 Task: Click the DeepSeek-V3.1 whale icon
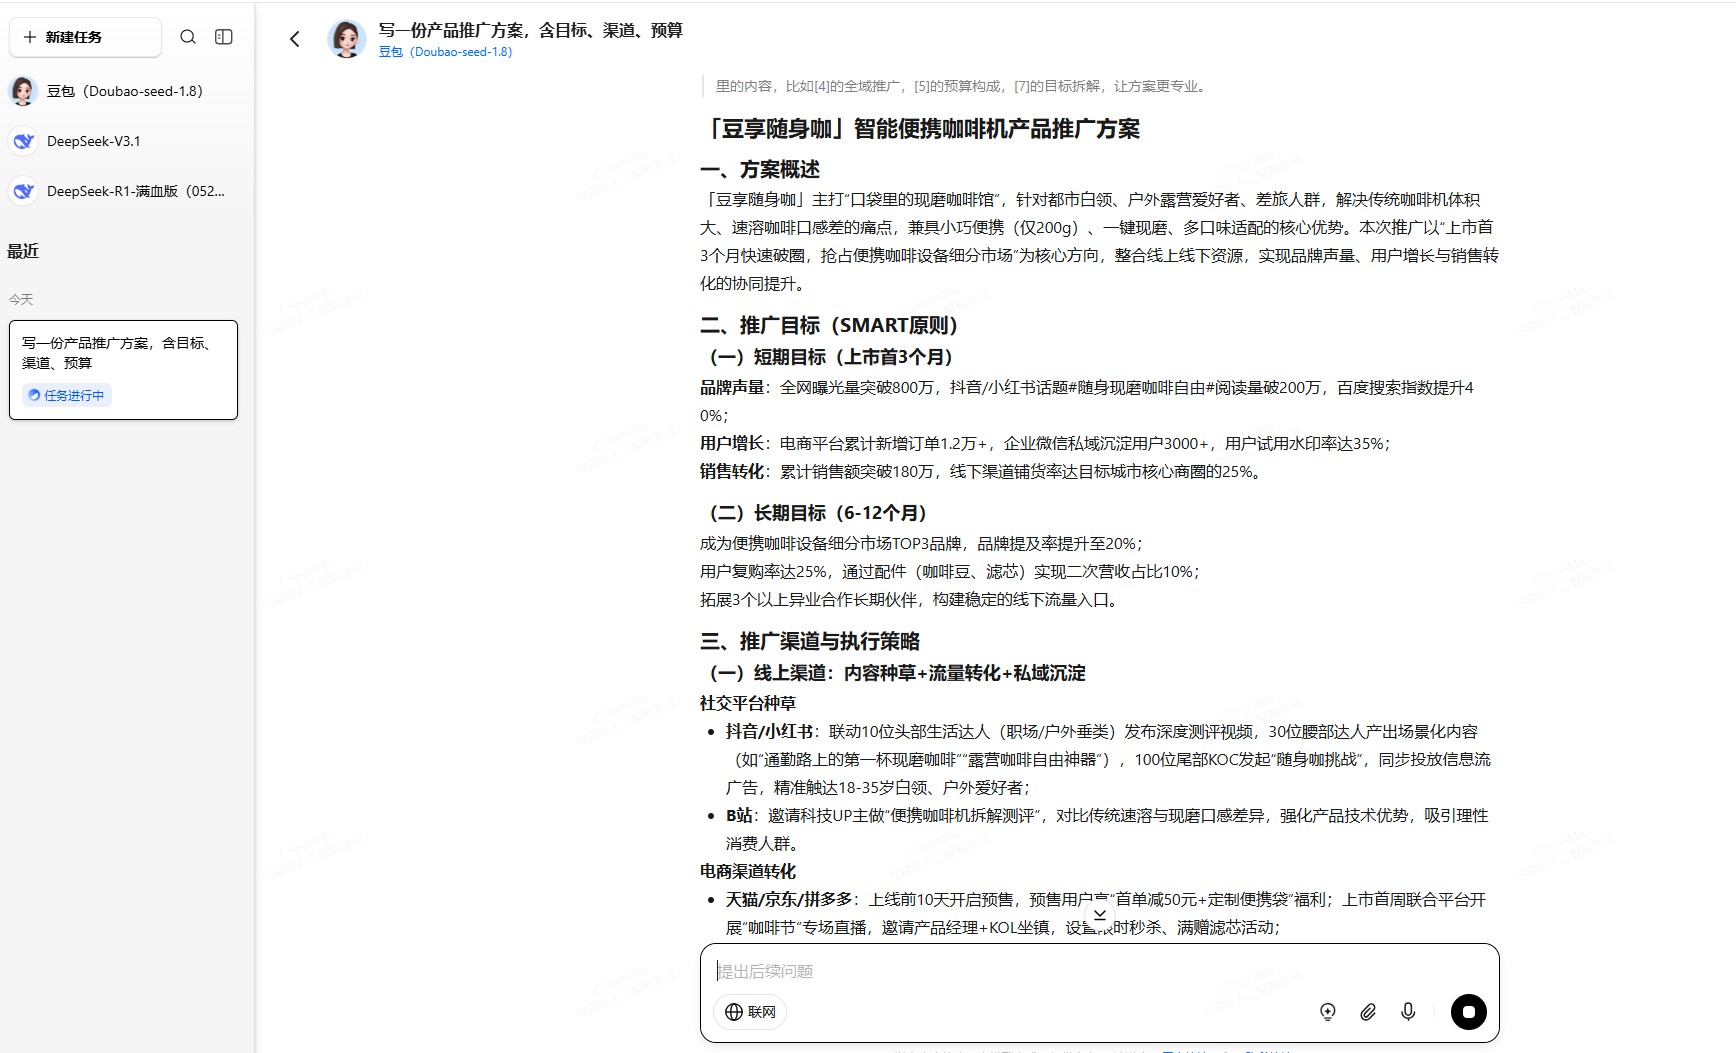(x=24, y=141)
